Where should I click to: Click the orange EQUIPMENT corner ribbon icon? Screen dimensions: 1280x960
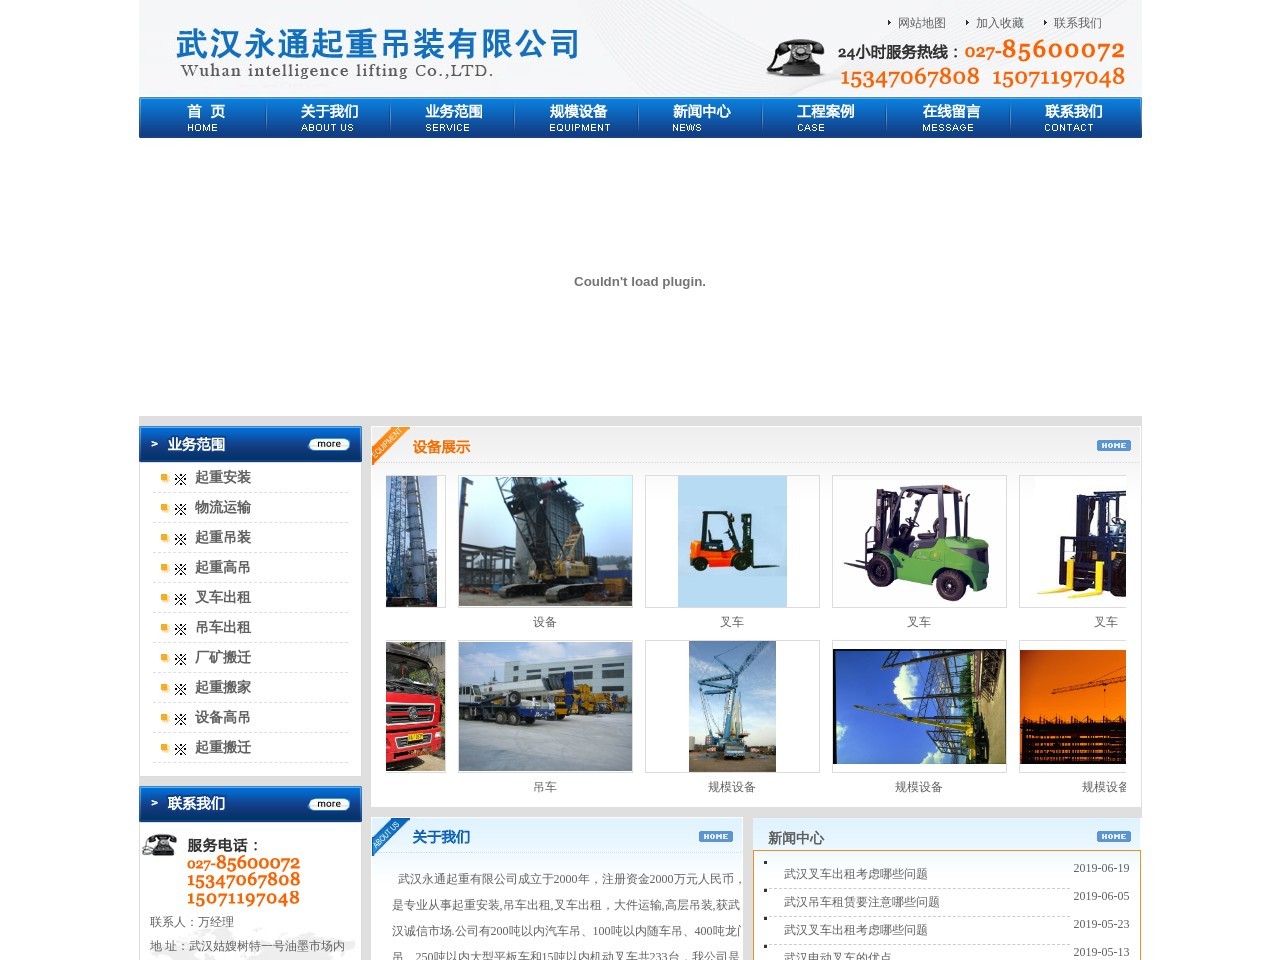[x=389, y=445]
